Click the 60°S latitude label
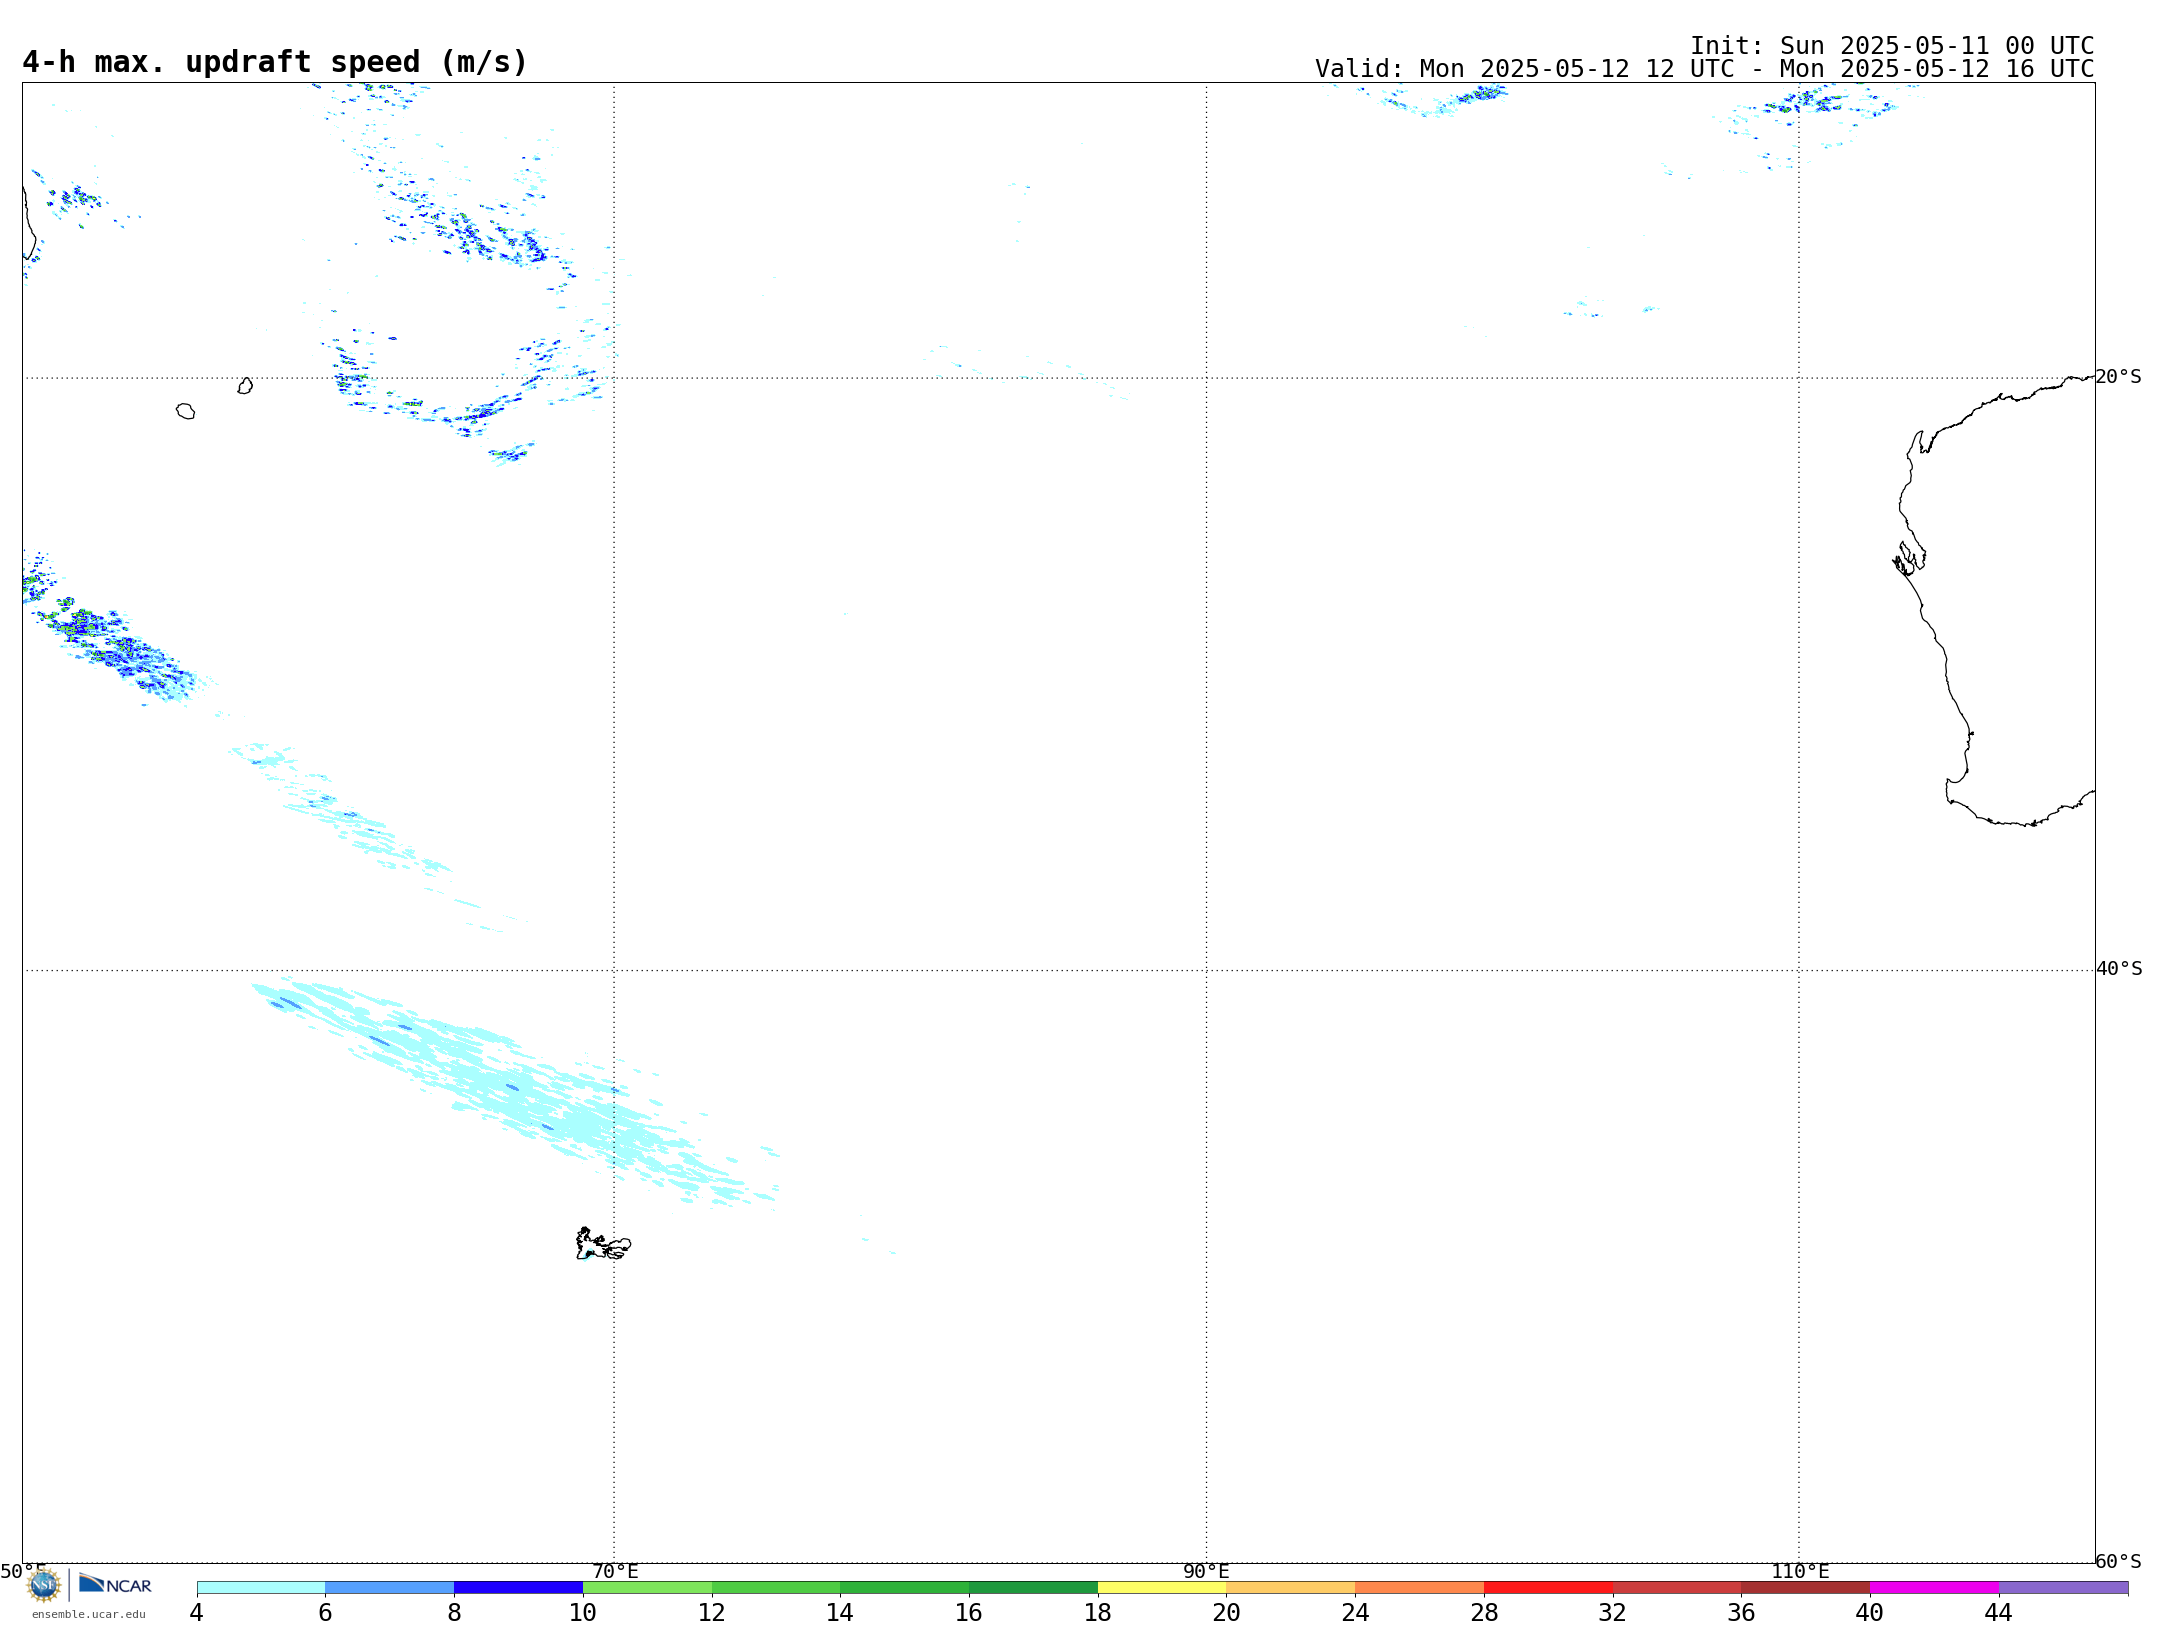The height and width of the screenshot is (1626, 2160). (x=2118, y=1561)
